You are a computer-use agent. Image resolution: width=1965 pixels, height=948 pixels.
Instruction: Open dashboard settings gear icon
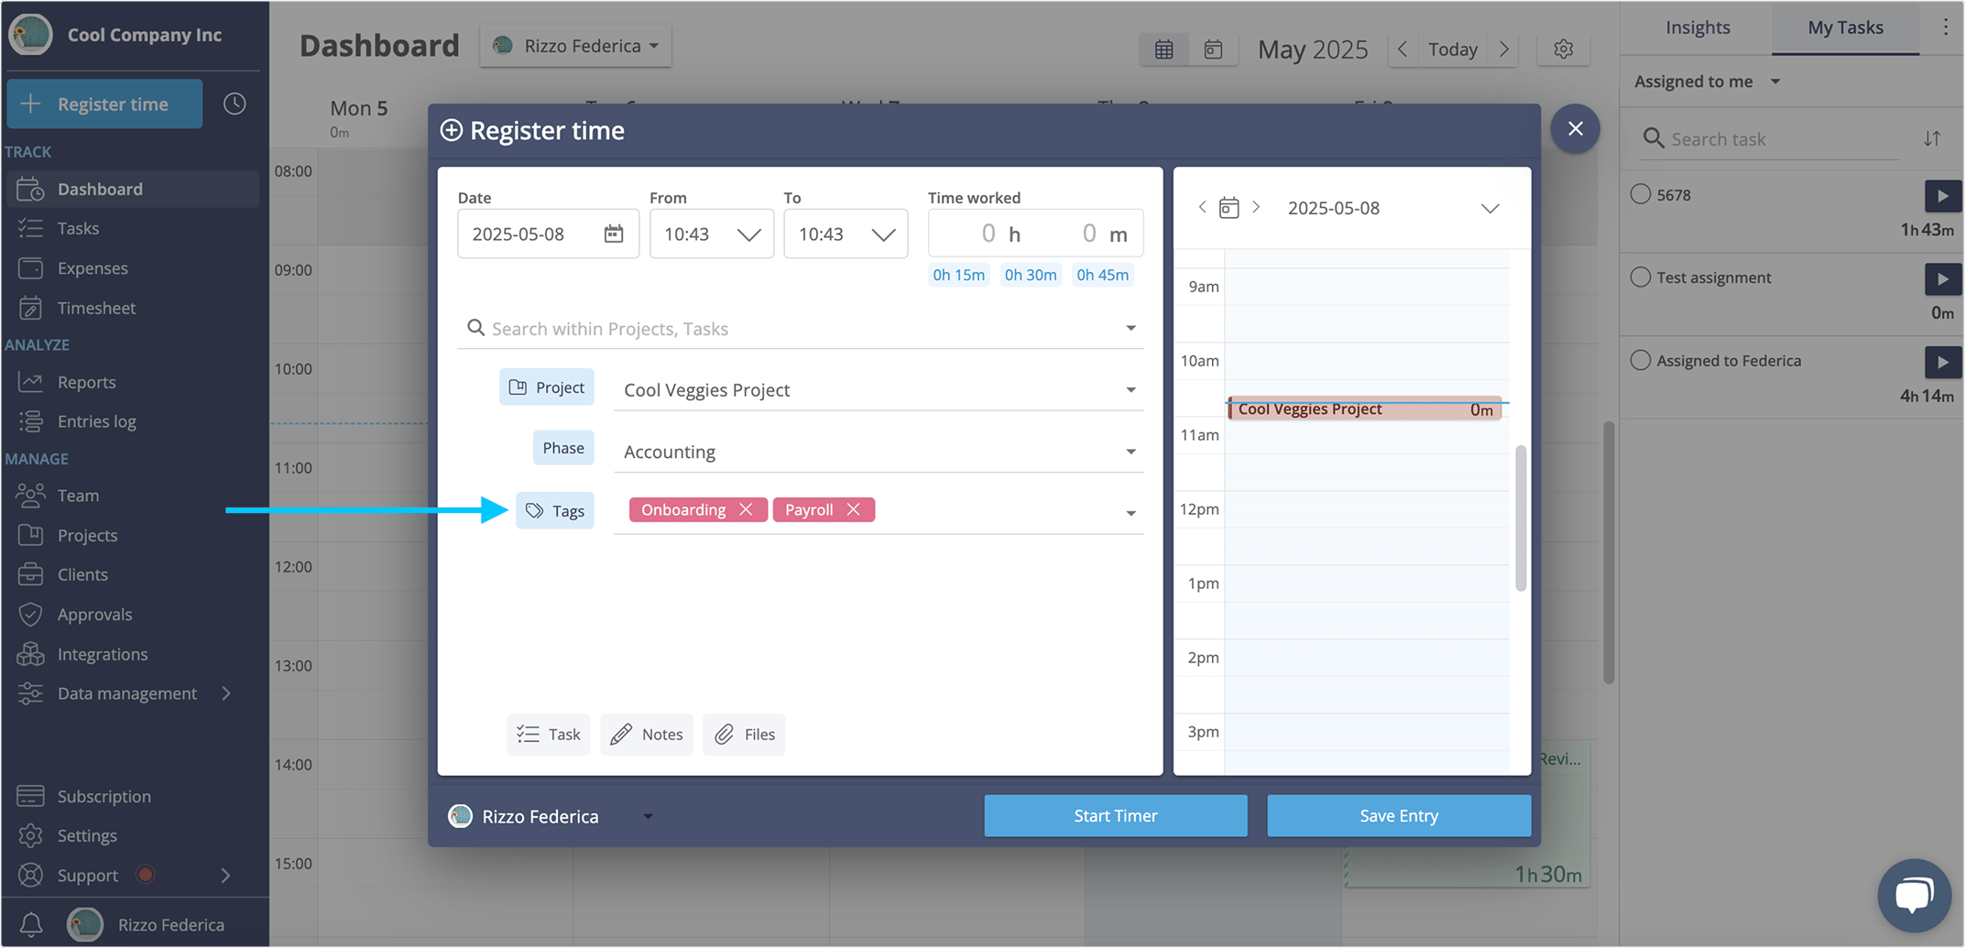pos(1563,49)
